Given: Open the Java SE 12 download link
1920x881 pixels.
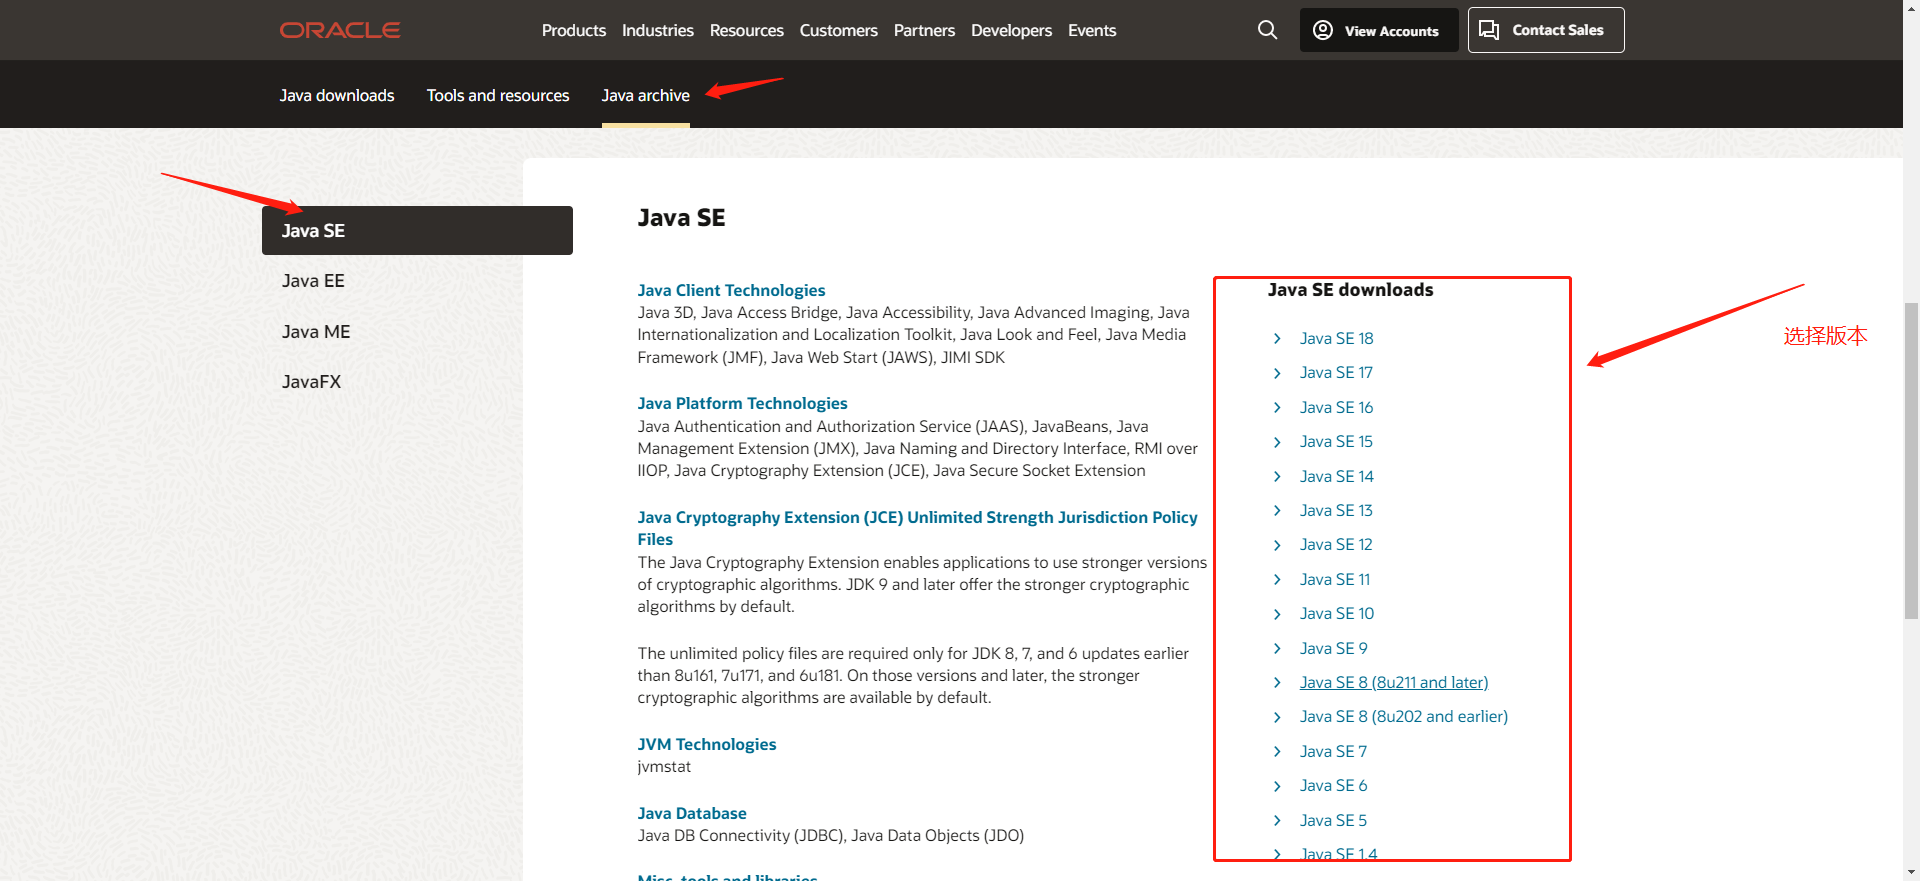Looking at the screenshot, I should pos(1337,545).
